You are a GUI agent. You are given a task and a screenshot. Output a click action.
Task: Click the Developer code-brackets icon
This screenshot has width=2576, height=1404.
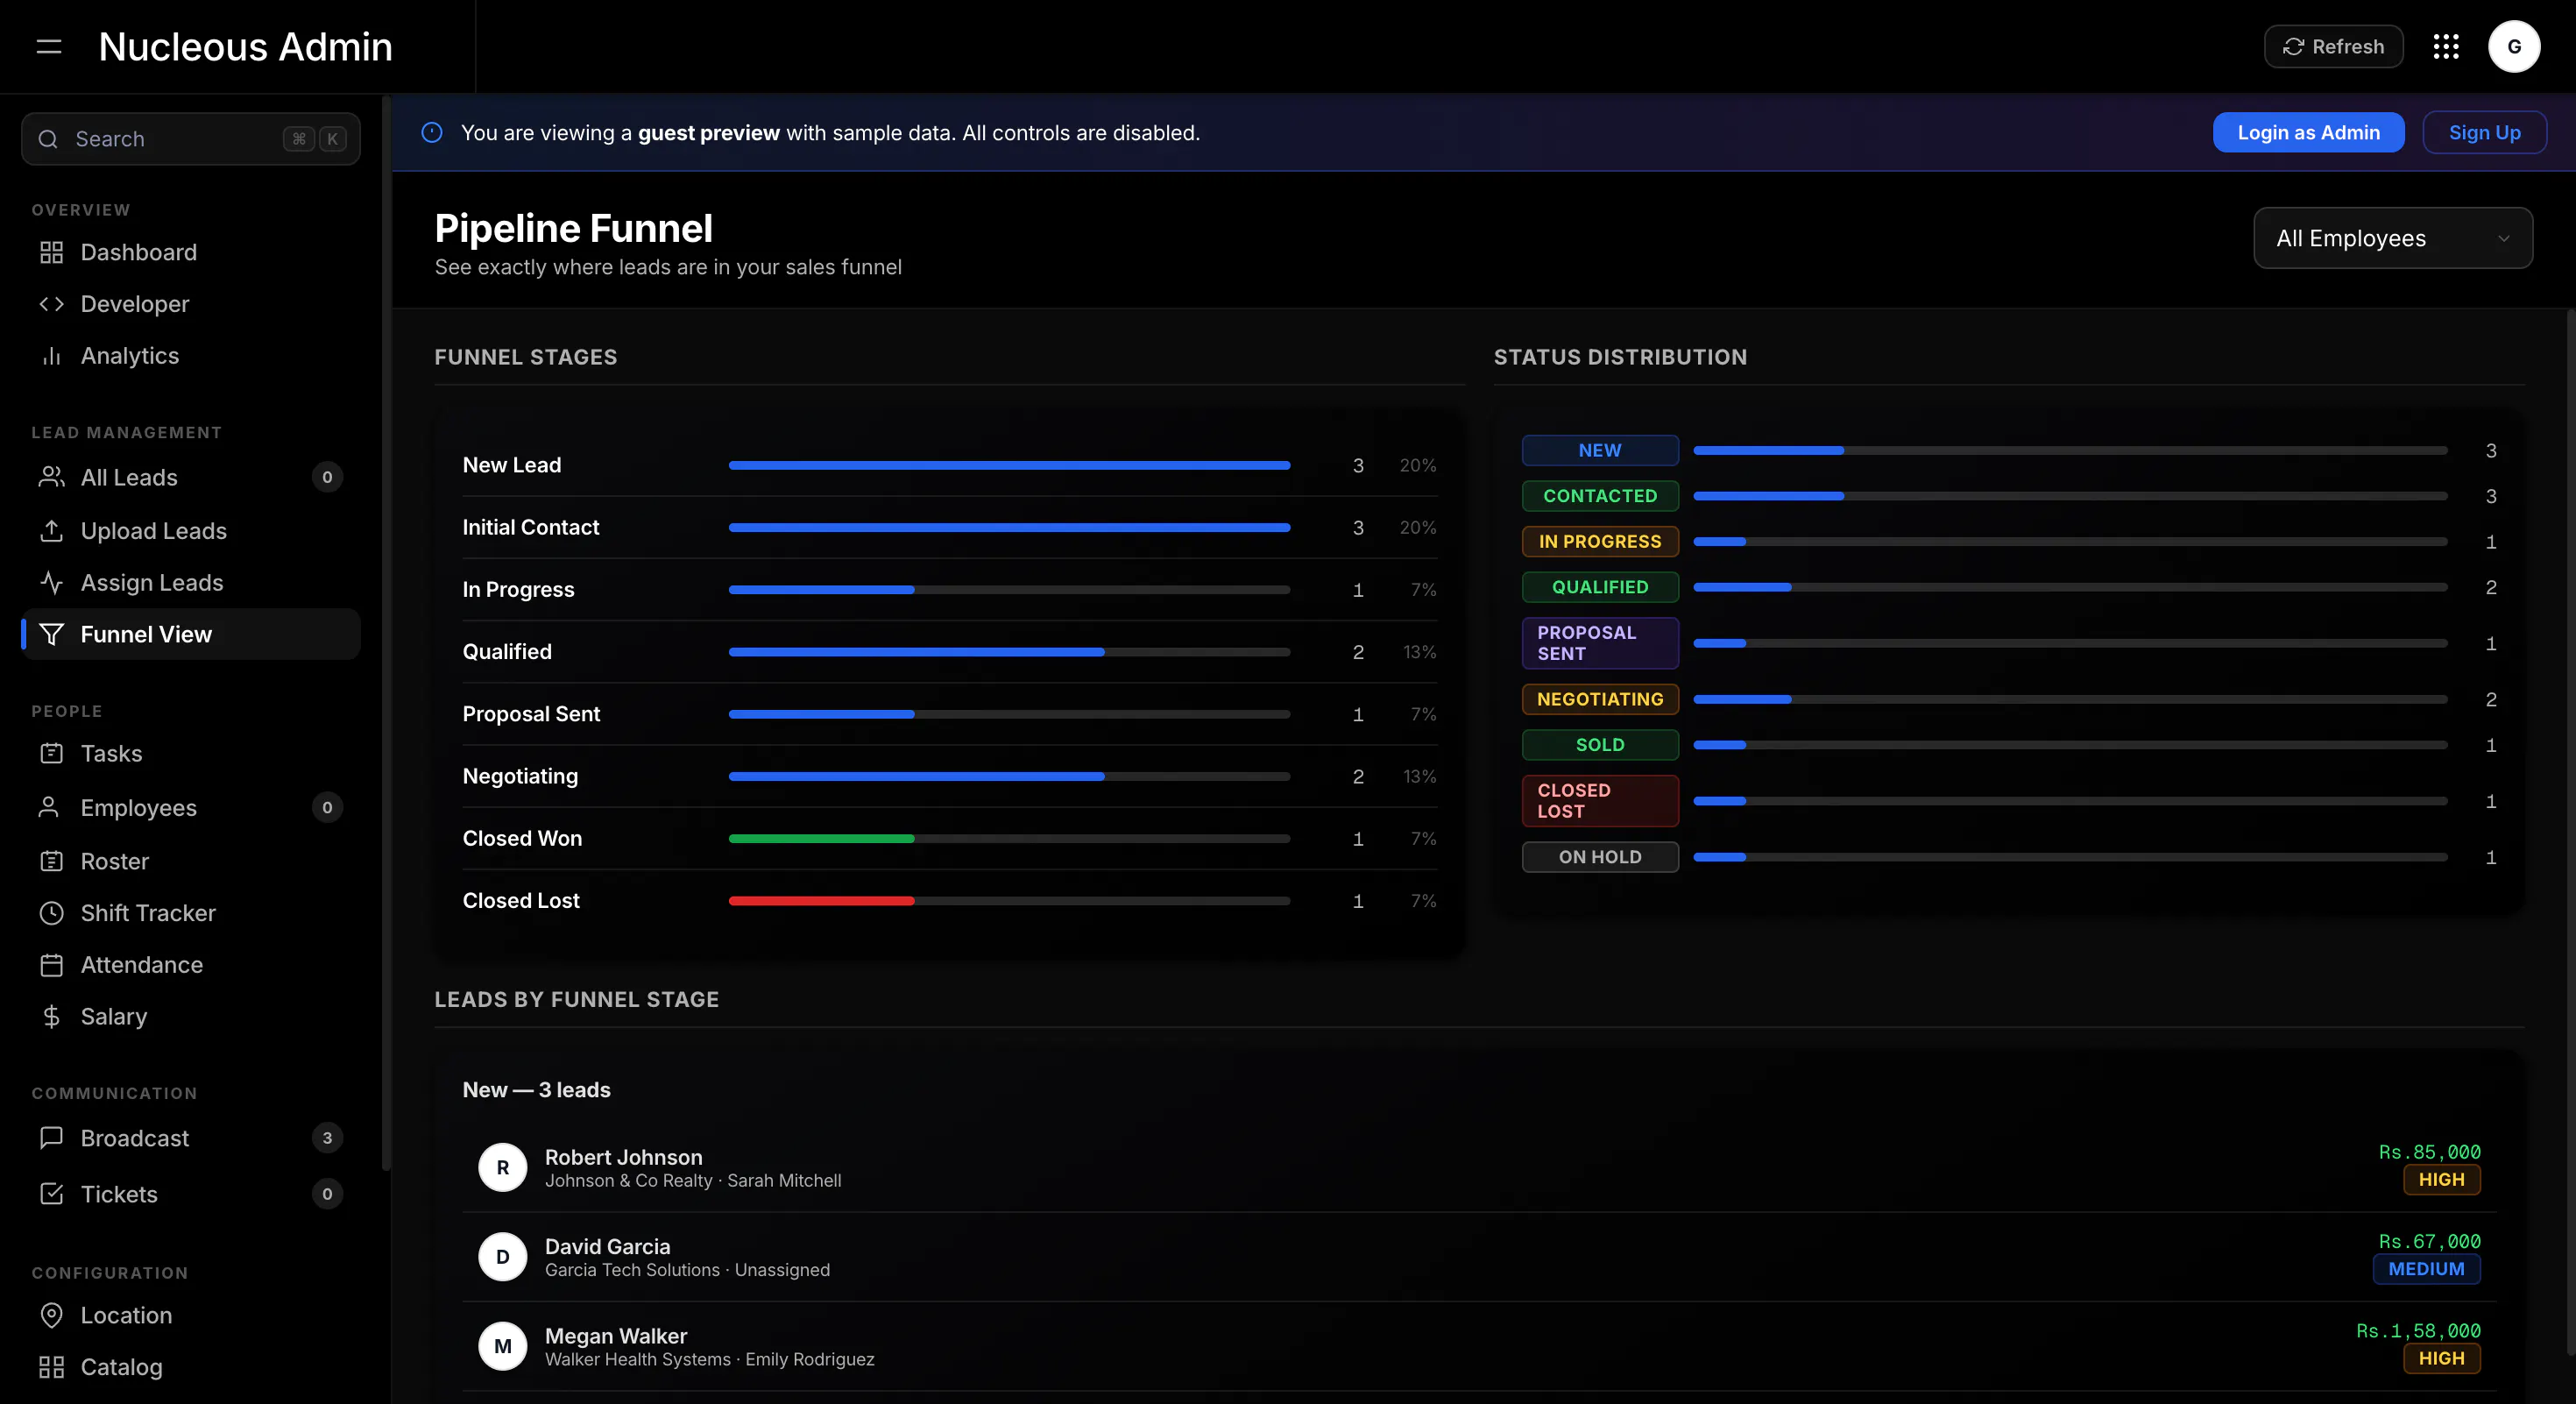click(x=51, y=304)
